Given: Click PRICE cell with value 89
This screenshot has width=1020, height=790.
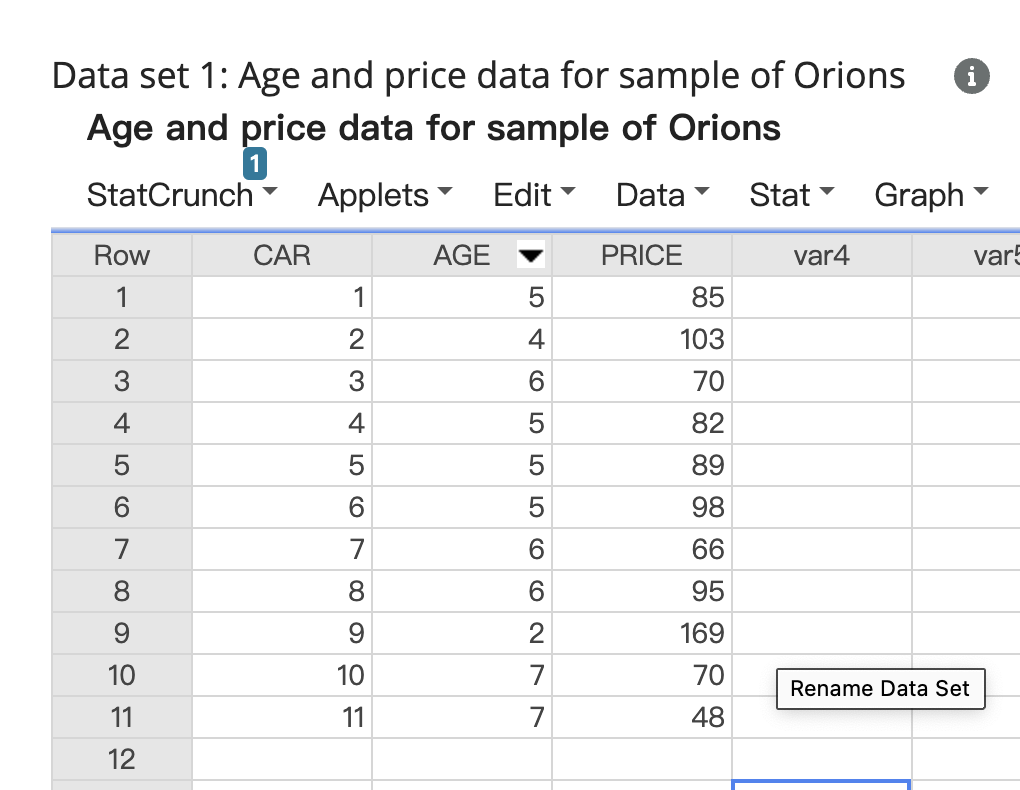Looking at the screenshot, I should [x=641, y=465].
